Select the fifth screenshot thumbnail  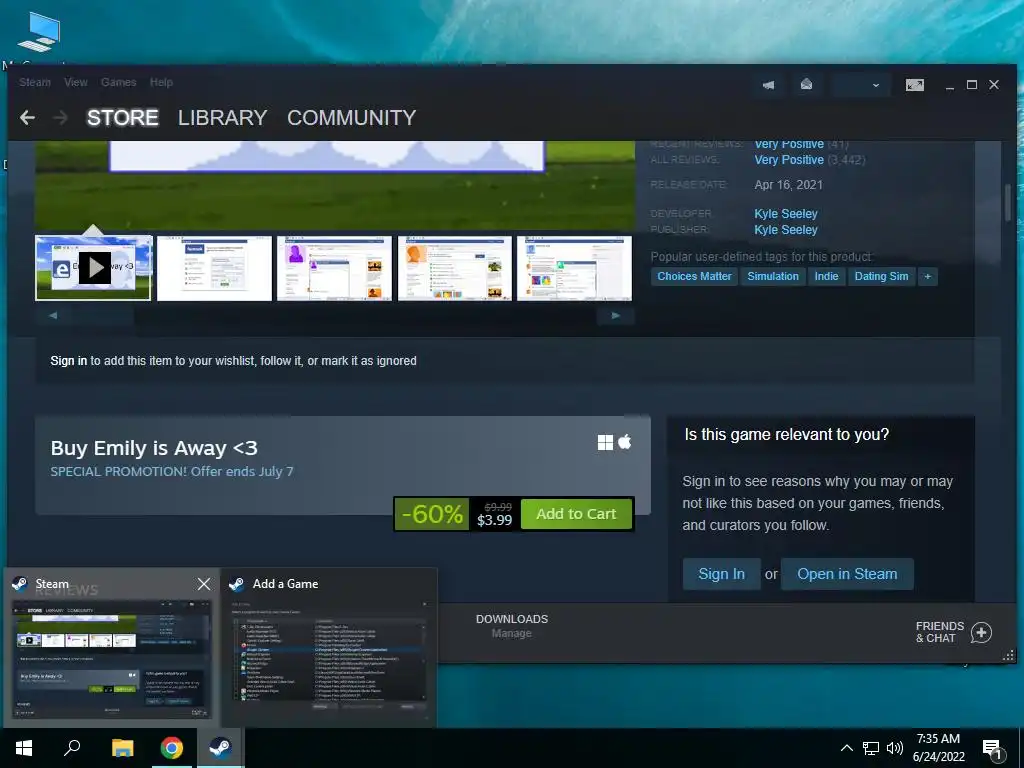pos(575,268)
